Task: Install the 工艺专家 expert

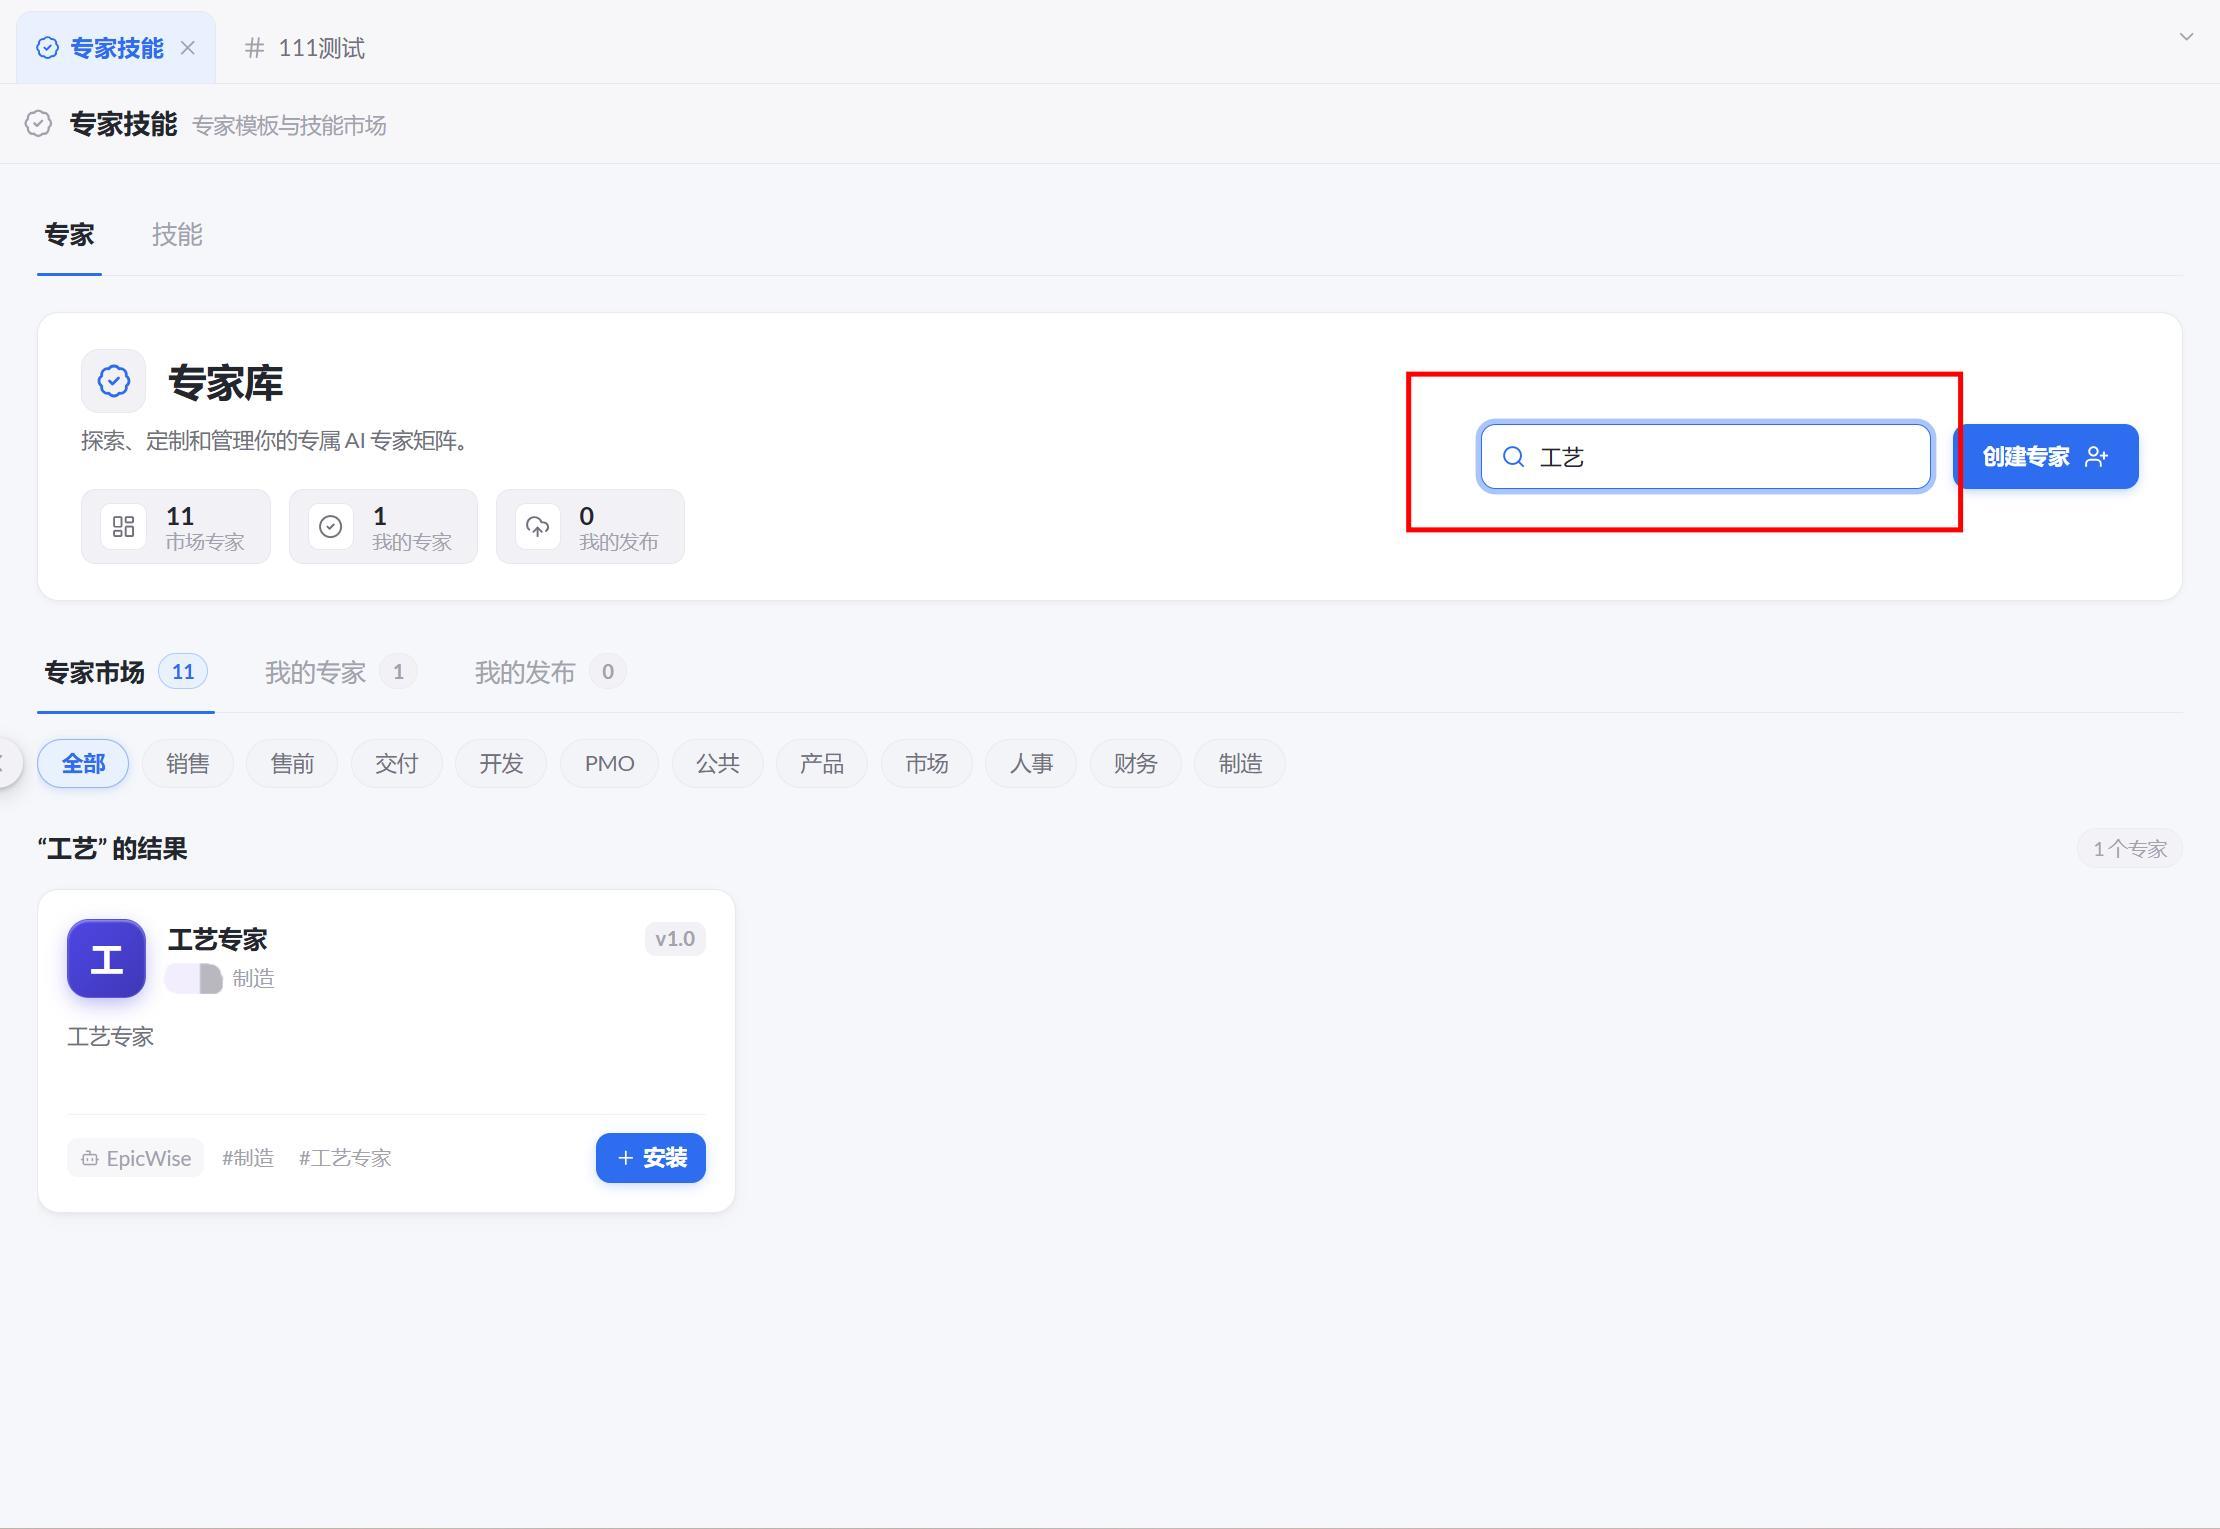Action: (651, 1158)
